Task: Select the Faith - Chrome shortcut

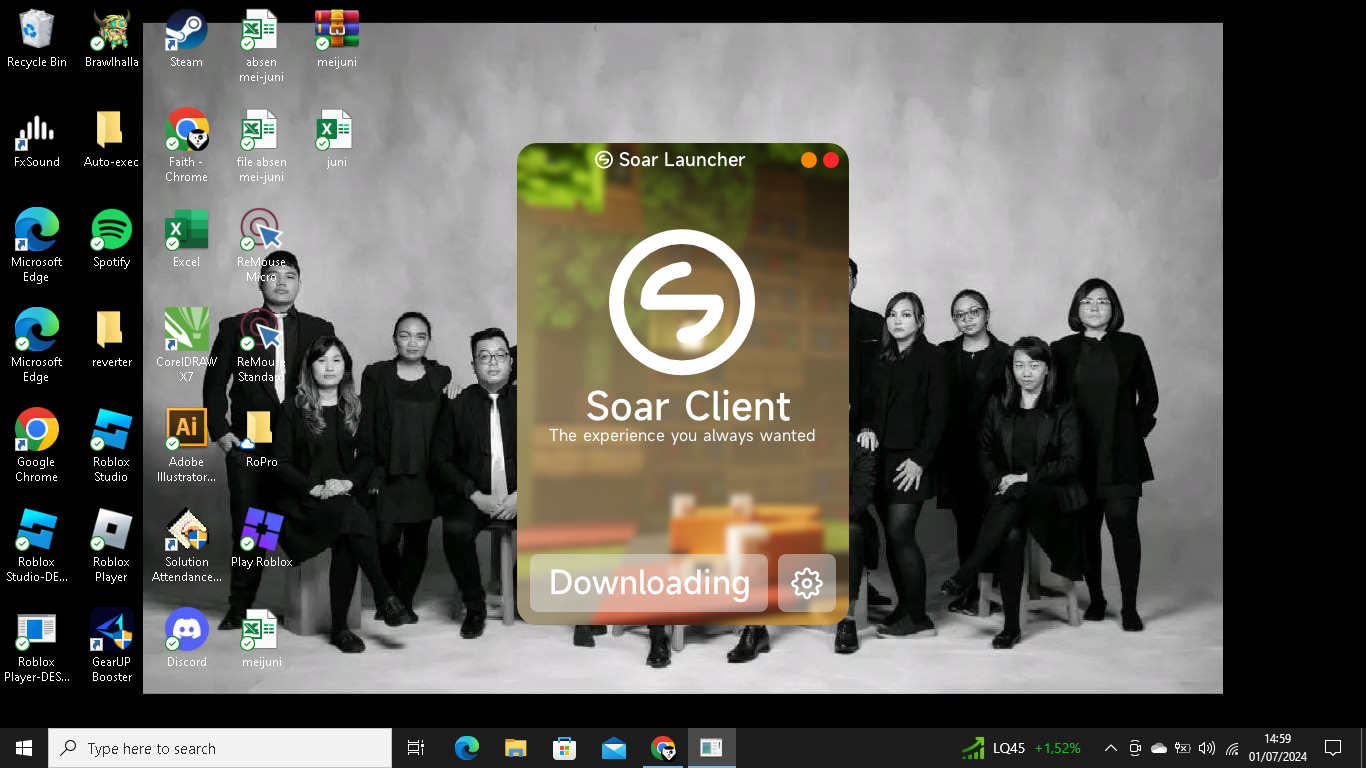Action: click(186, 147)
